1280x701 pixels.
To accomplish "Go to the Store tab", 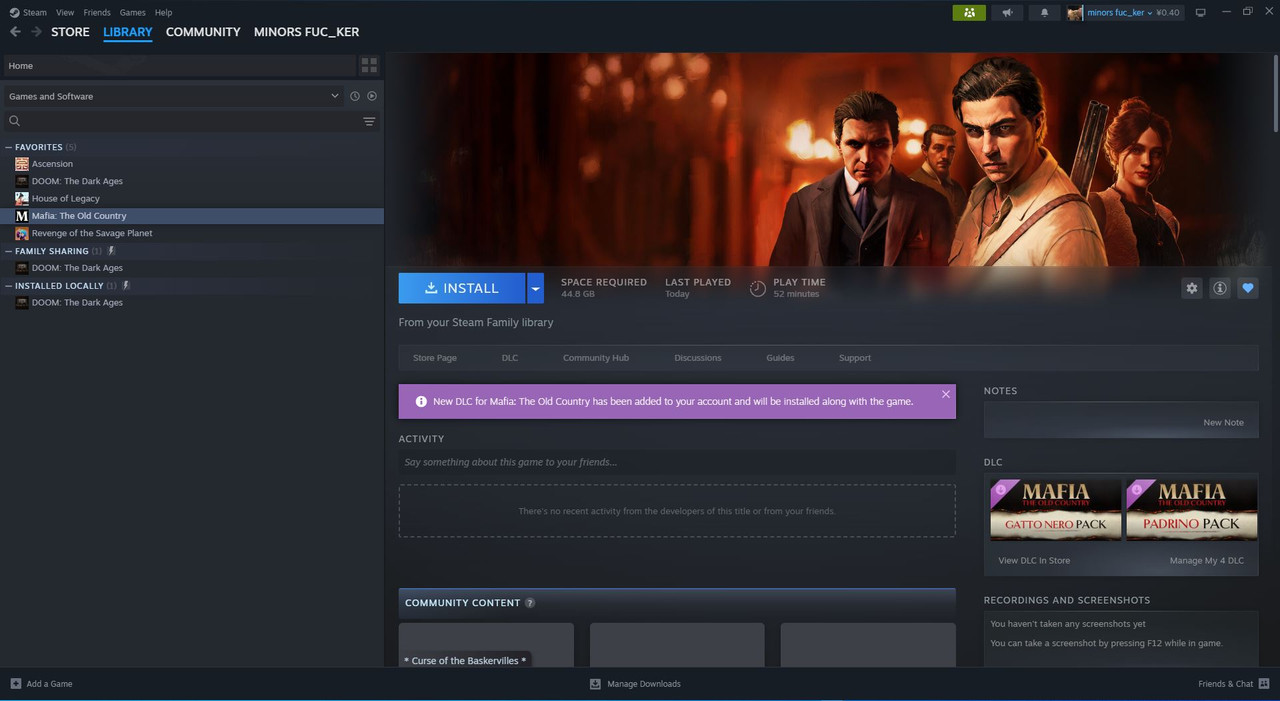I will 70,32.
